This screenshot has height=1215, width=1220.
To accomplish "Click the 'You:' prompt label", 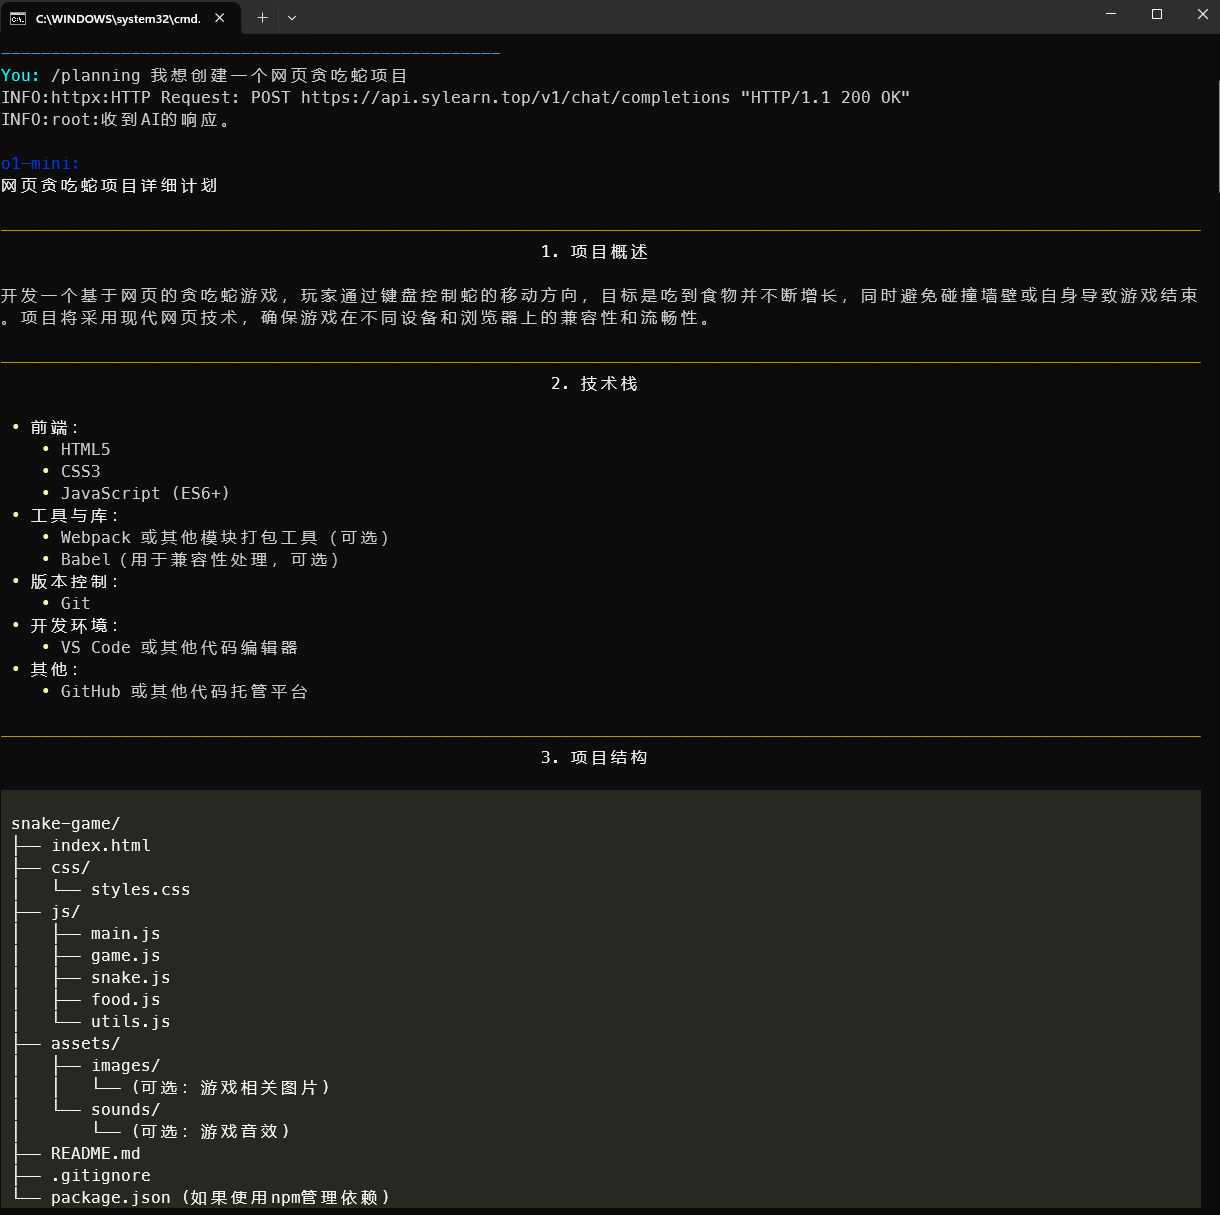I will pyautogui.click(x=20, y=75).
